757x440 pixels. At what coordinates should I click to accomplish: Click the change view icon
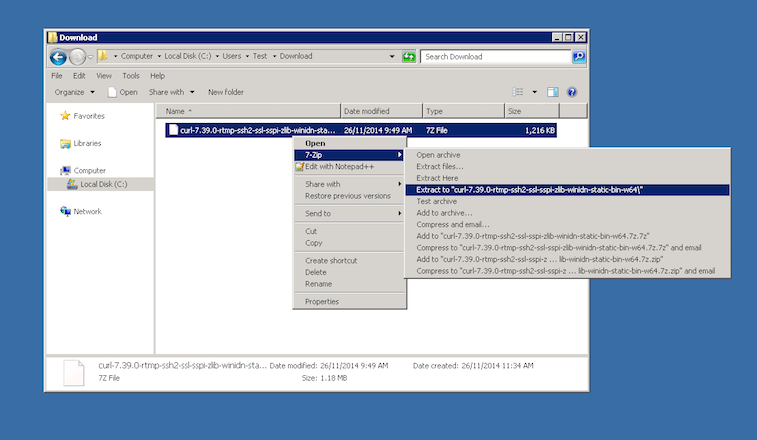click(x=519, y=92)
